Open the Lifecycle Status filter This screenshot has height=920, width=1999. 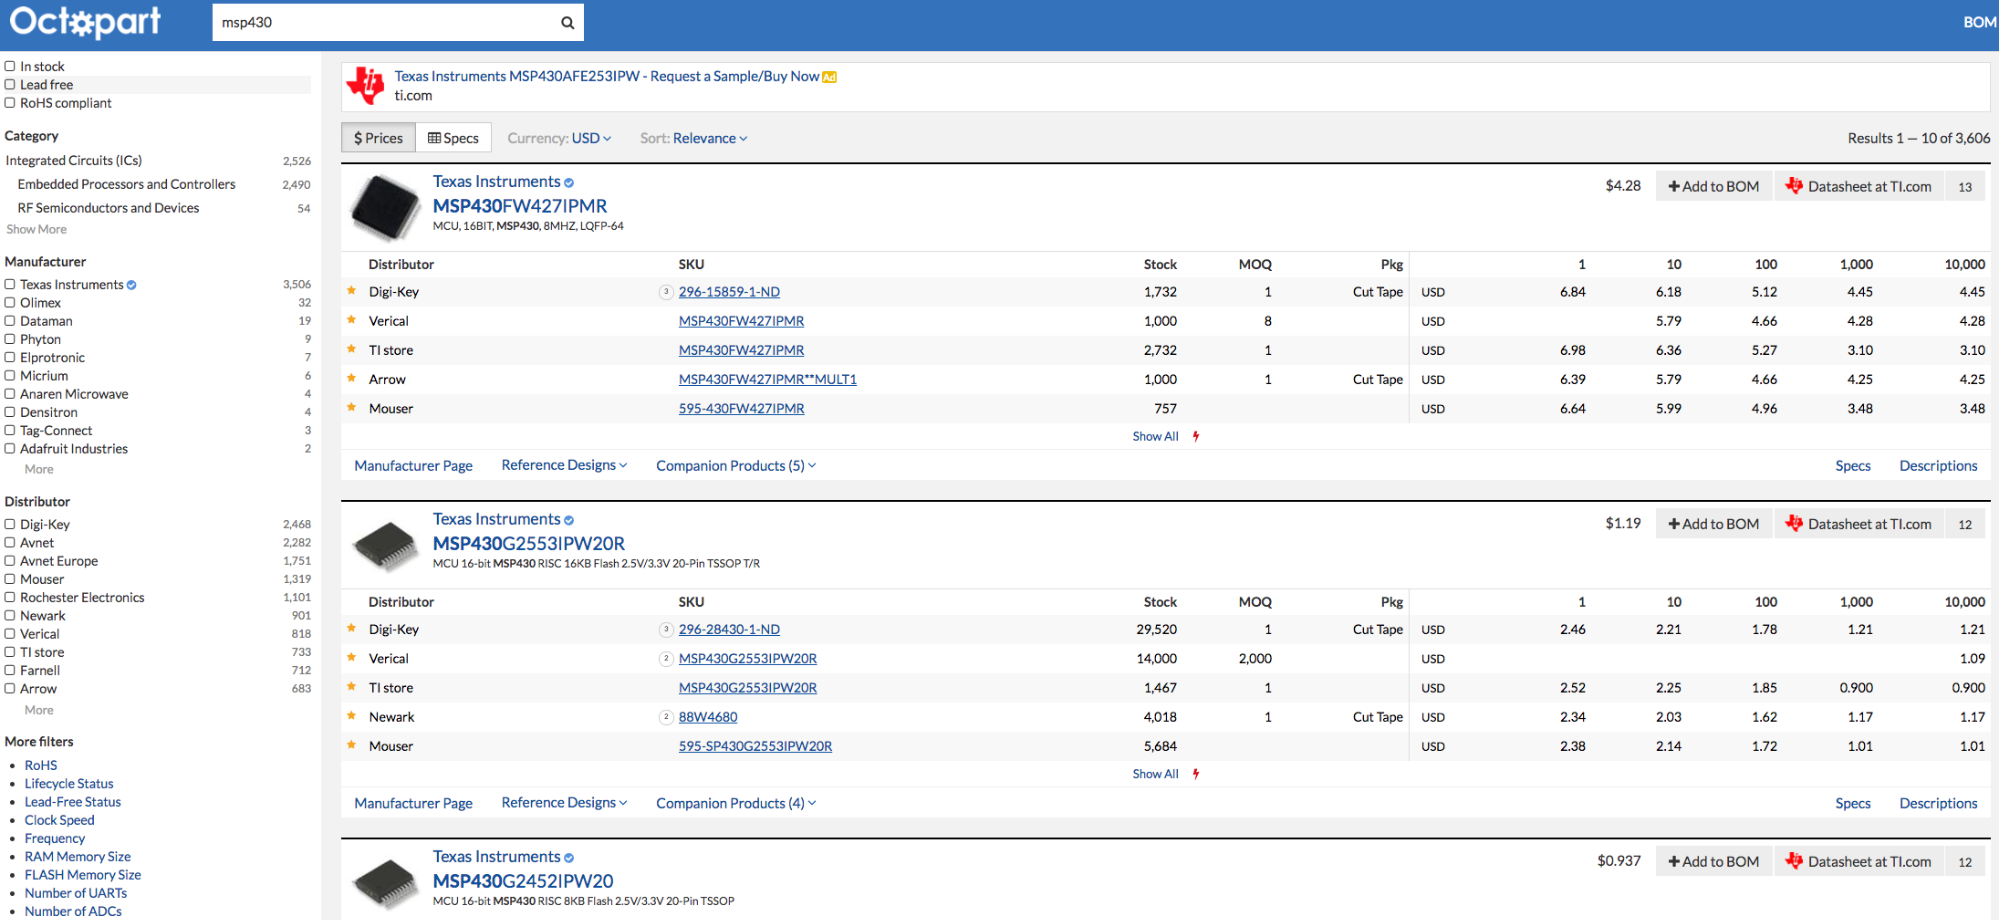pos(69,784)
